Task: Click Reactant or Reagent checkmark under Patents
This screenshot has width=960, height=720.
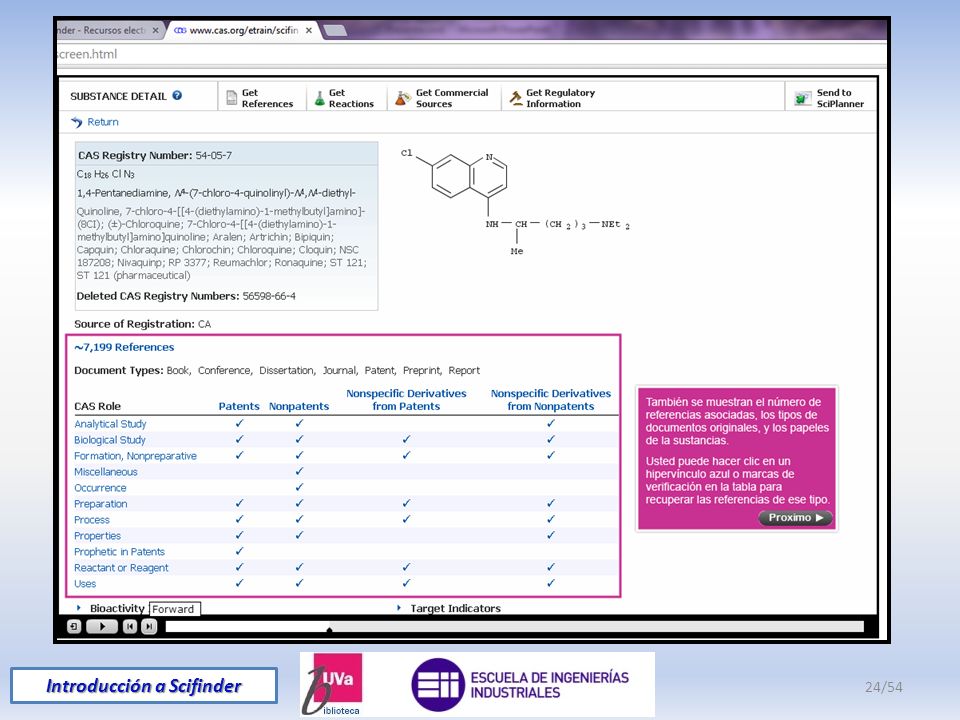Action: pos(239,567)
